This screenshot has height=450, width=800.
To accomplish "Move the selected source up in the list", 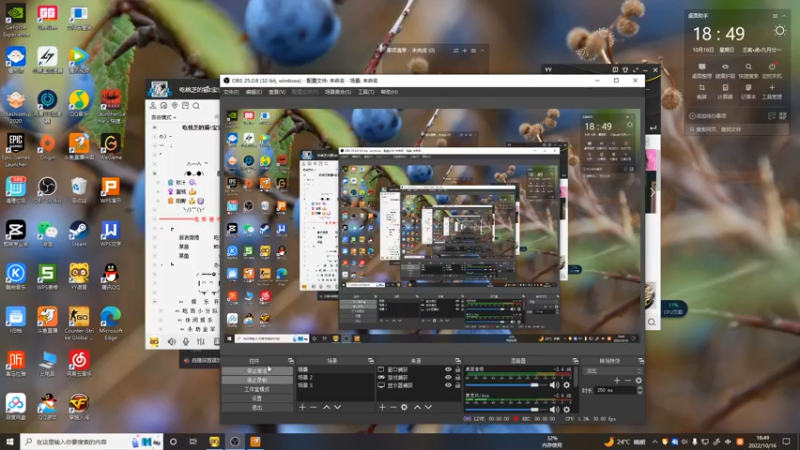I will pyautogui.click(x=417, y=407).
